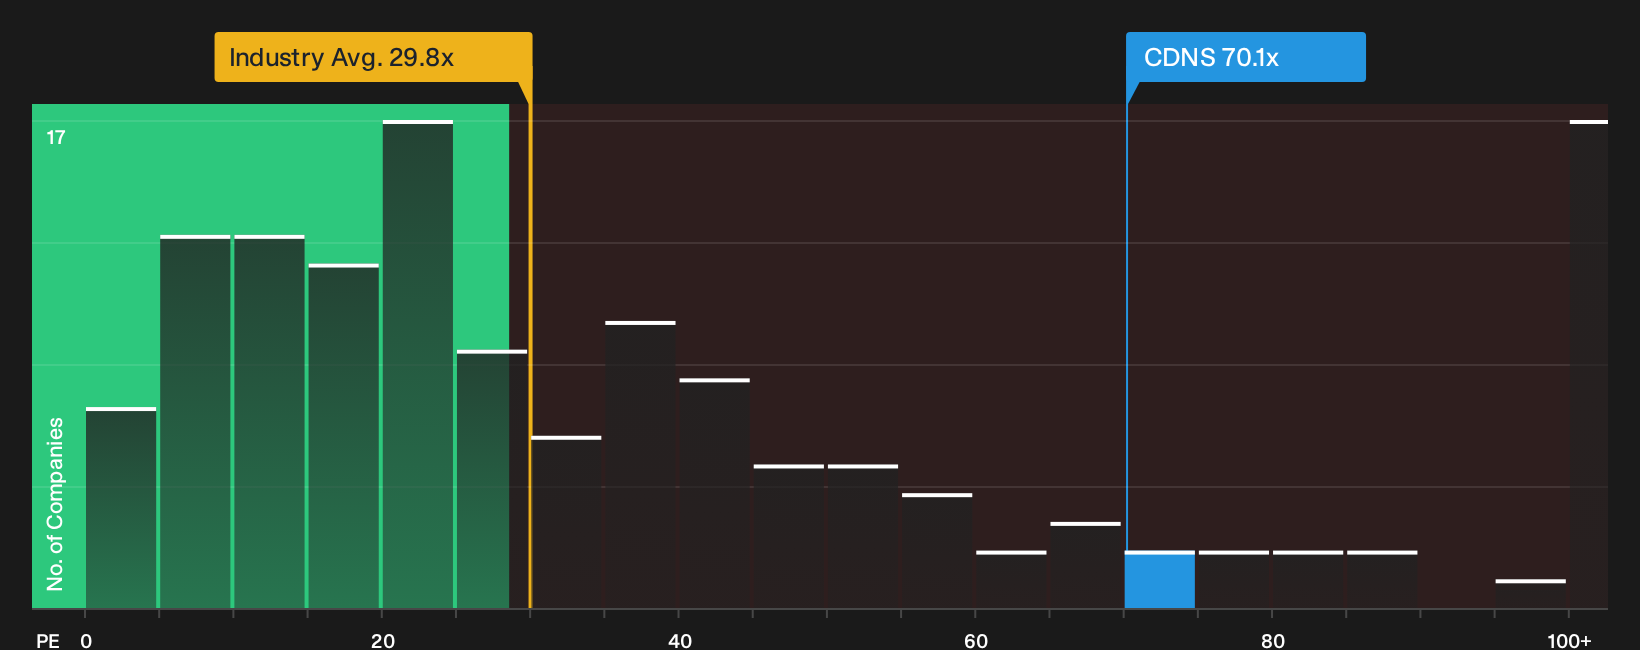Click the Industry Avg. 29.8x label
The image size is (1640, 650).
373,57
